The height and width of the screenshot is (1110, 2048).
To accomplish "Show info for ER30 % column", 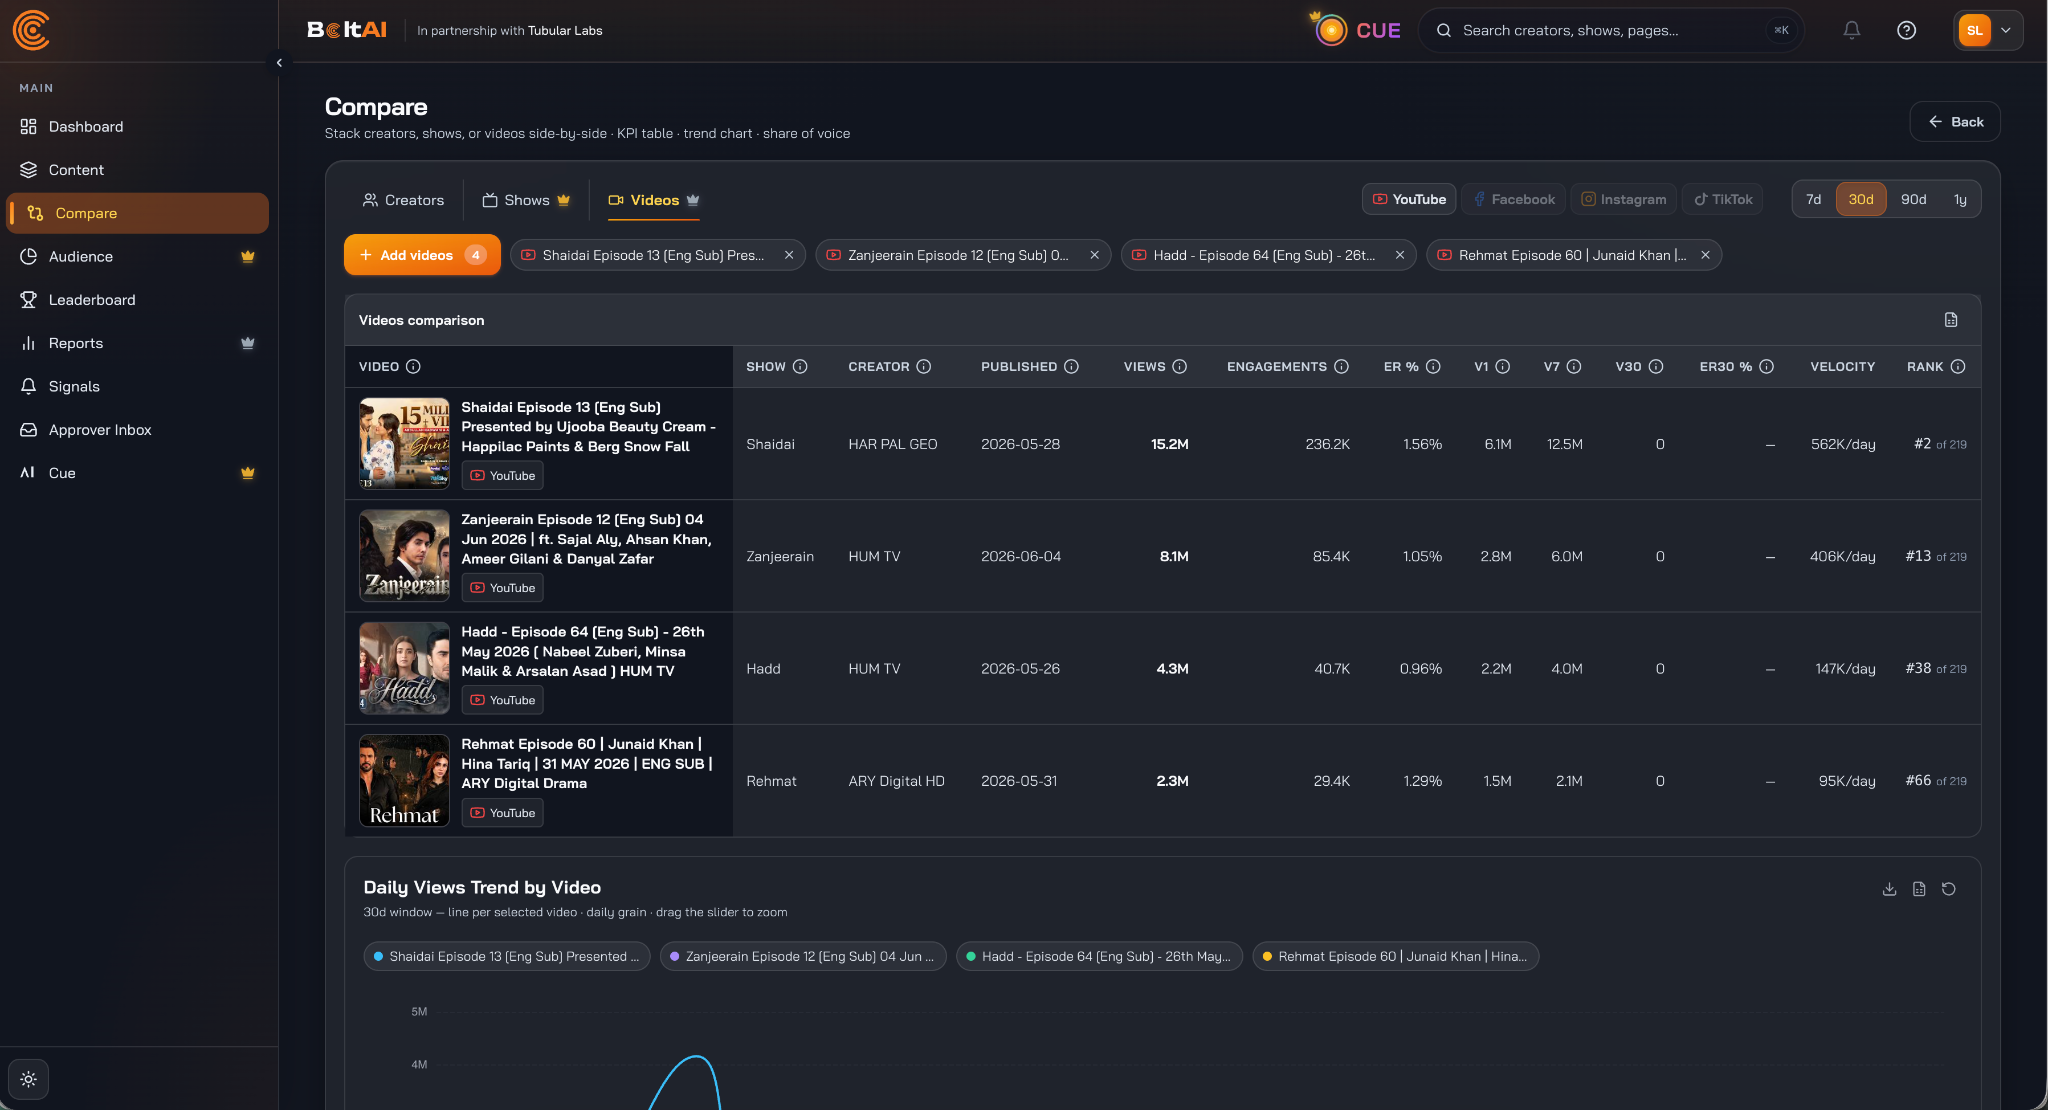I will 1767,367.
